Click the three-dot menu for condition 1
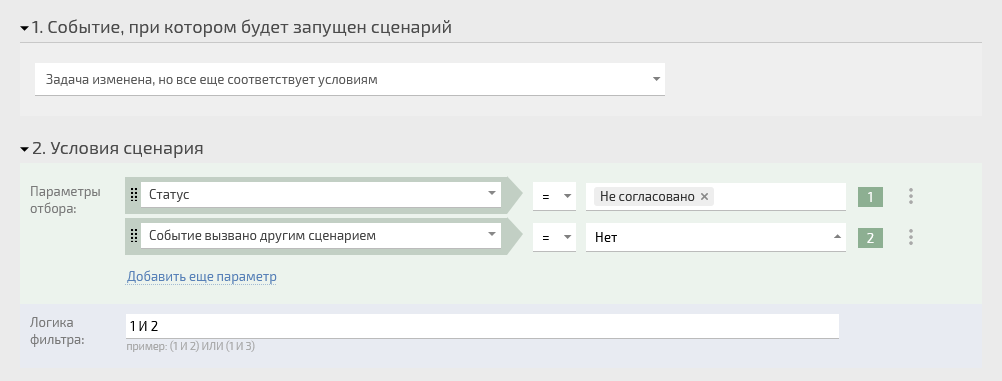The image size is (1002, 381). pyautogui.click(x=911, y=196)
